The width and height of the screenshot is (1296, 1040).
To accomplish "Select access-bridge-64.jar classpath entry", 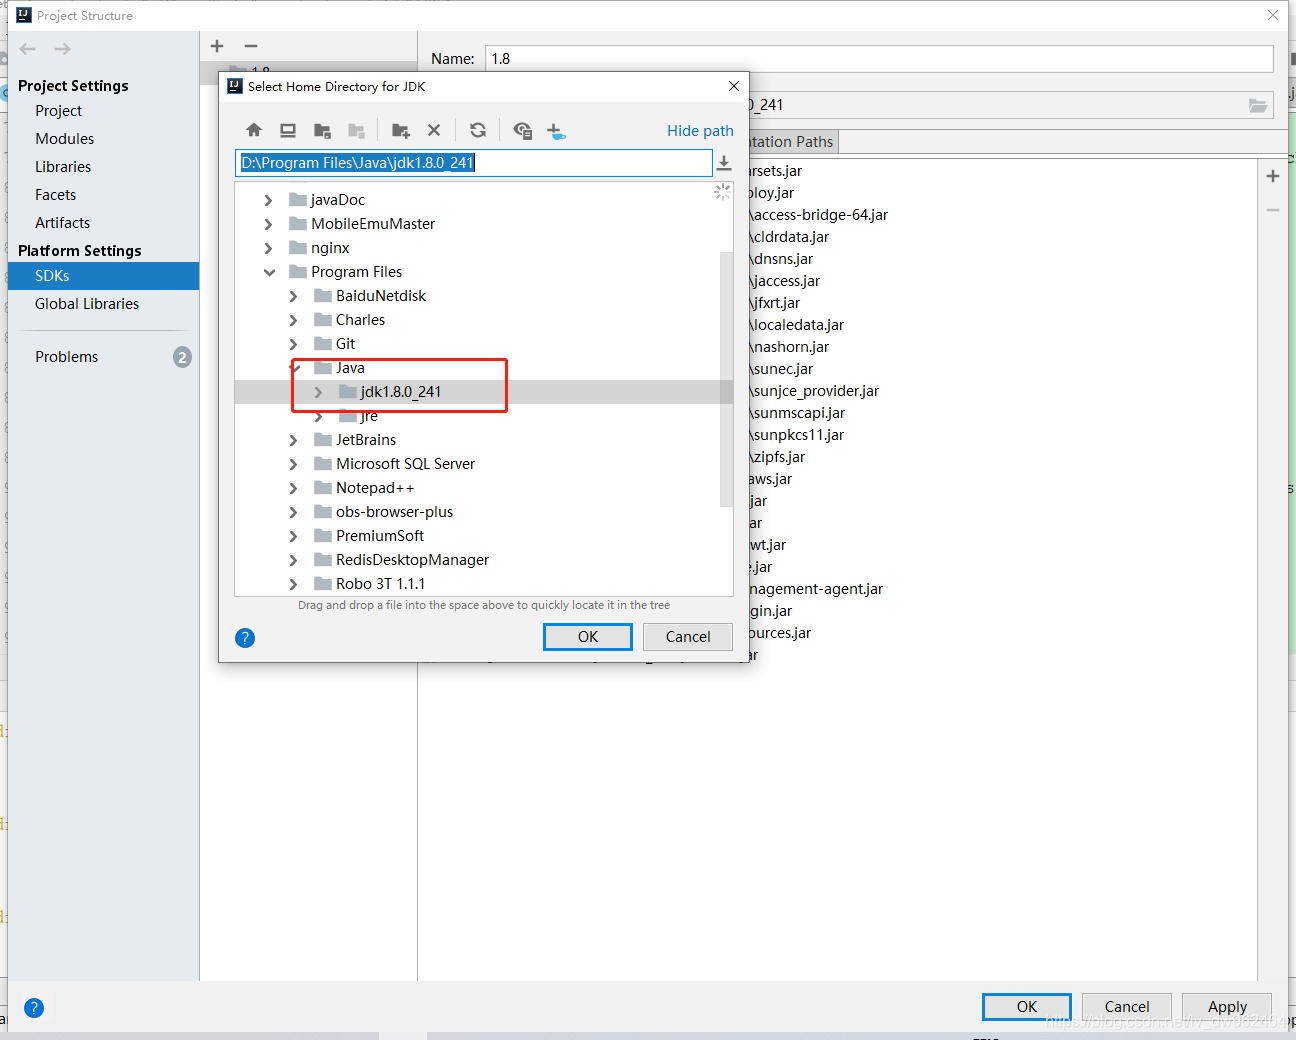I will pos(819,215).
